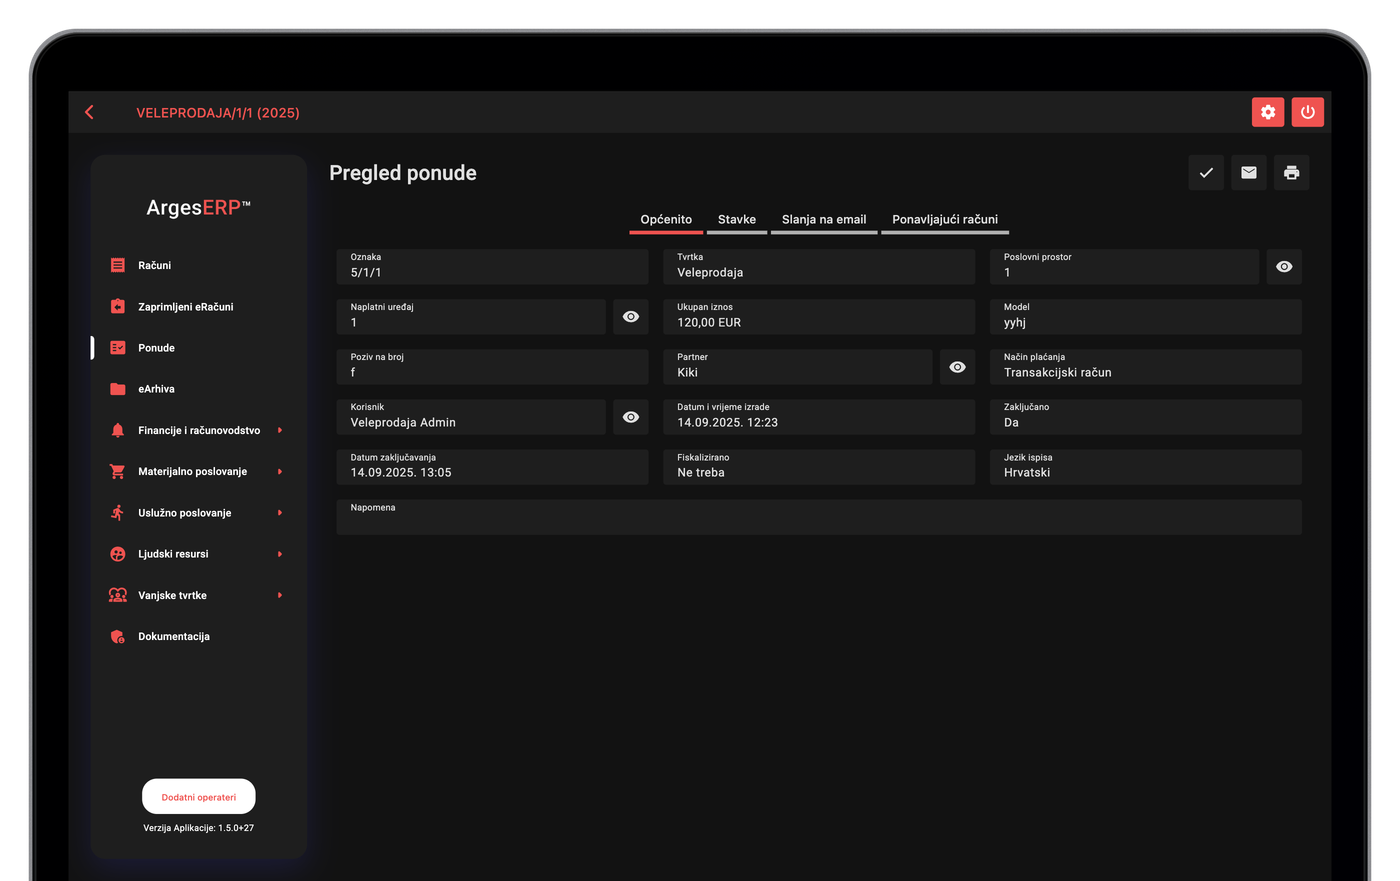This screenshot has width=1400, height=881.
Task: Switch to the Stavke tab
Action: click(737, 220)
